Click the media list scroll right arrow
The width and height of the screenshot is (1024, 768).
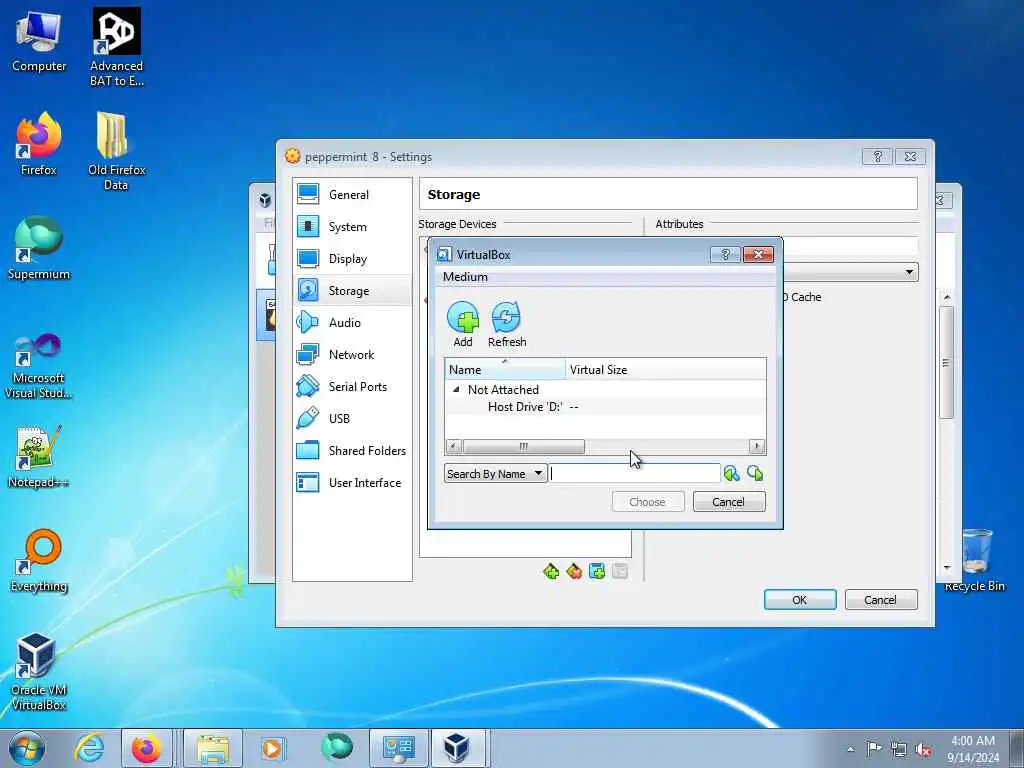[x=757, y=447]
